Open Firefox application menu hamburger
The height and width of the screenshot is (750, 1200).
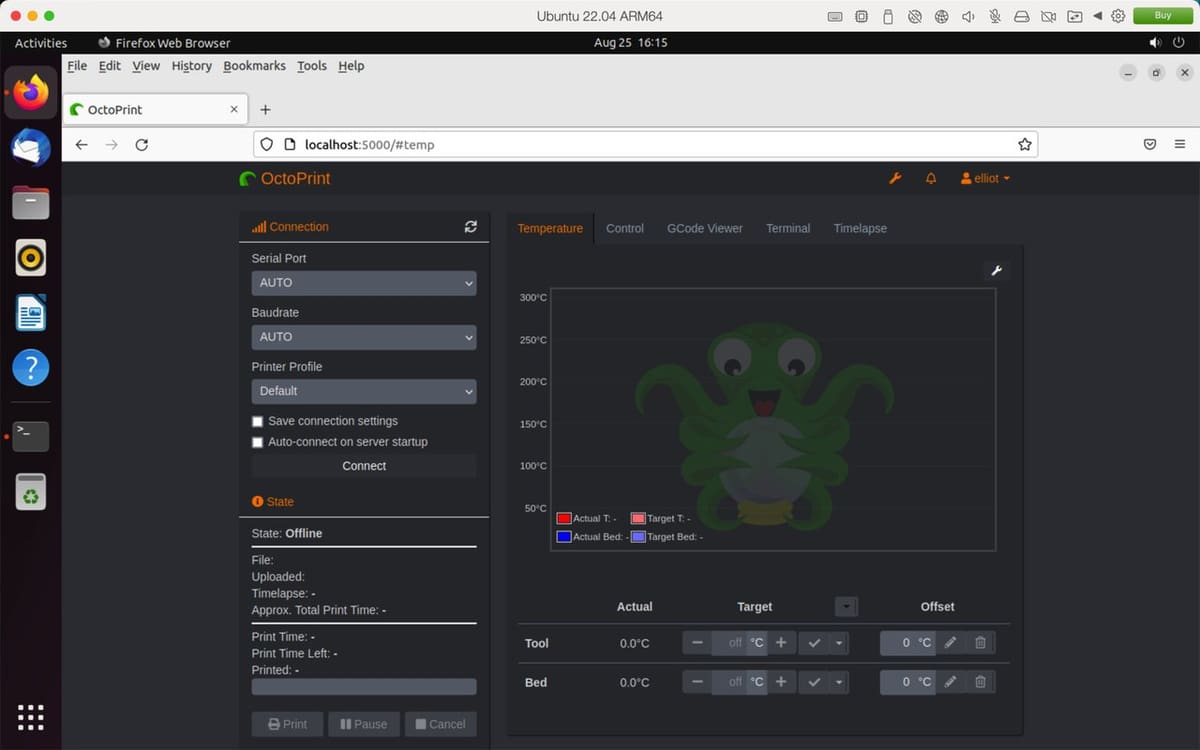pyautogui.click(x=1180, y=145)
